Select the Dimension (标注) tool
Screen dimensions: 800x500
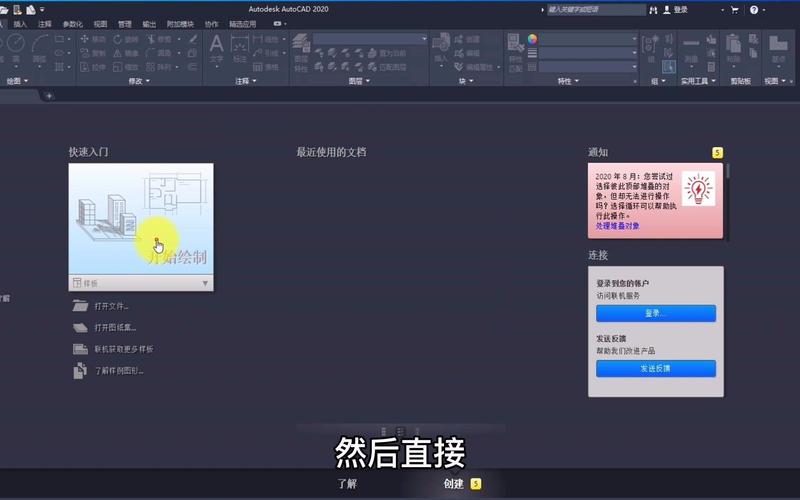(x=239, y=49)
